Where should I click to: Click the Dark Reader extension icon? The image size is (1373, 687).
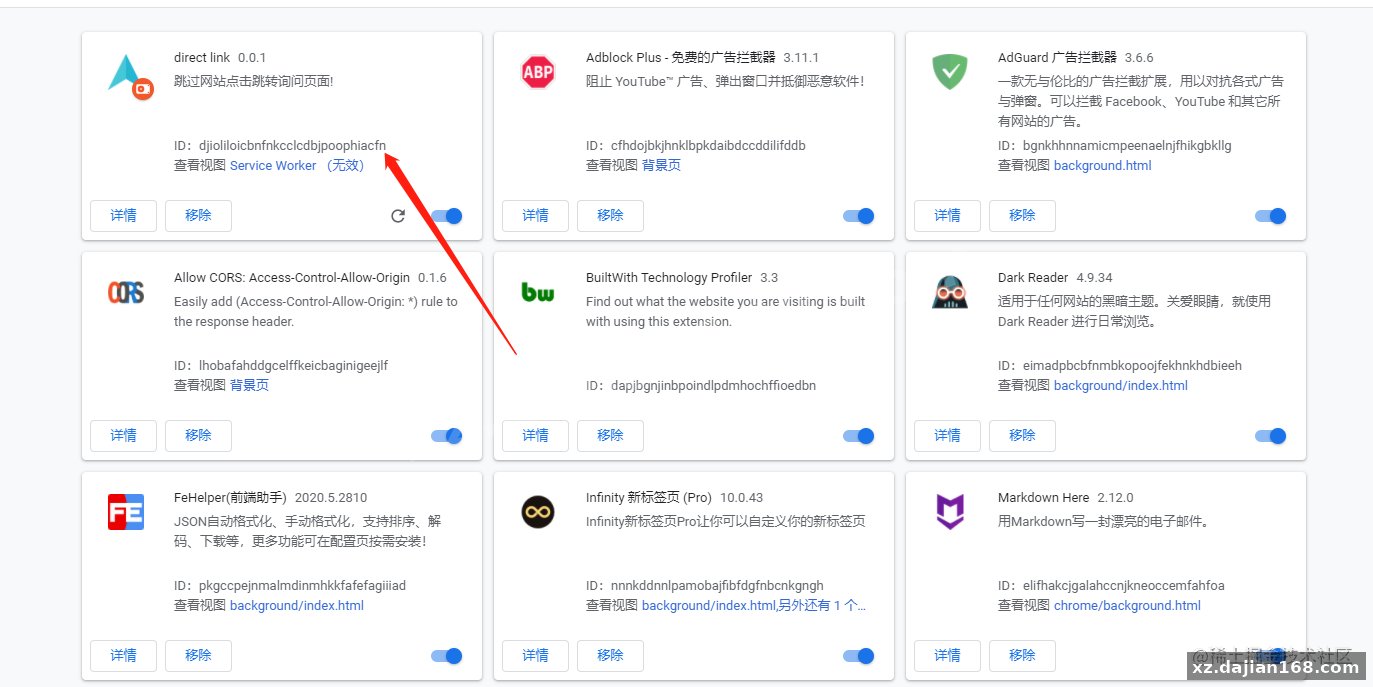pyautogui.click(x=950, y=292)
